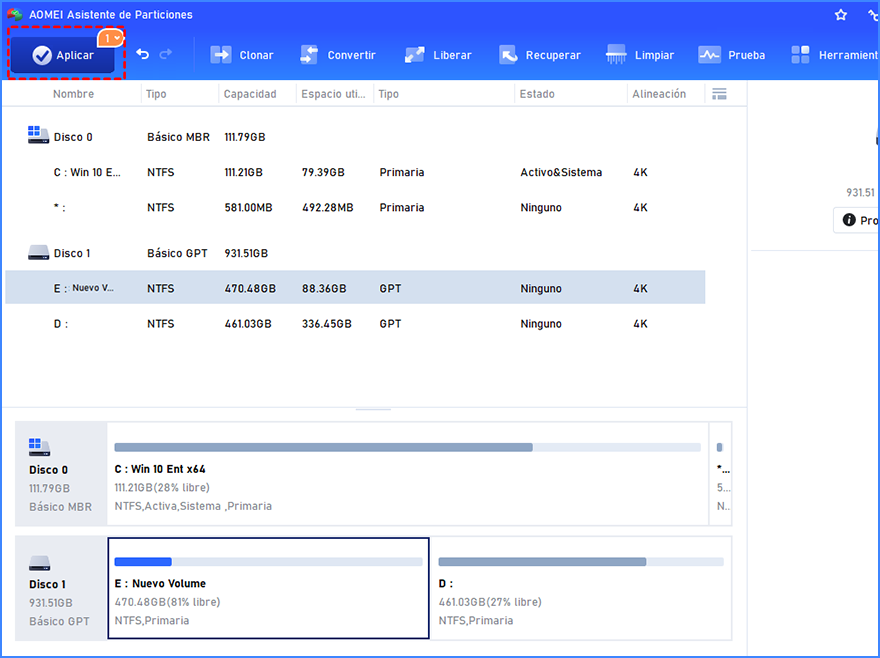Select the D: partition row in the list
The height and width of the screenshot is (658, 880).
point(61,324)
